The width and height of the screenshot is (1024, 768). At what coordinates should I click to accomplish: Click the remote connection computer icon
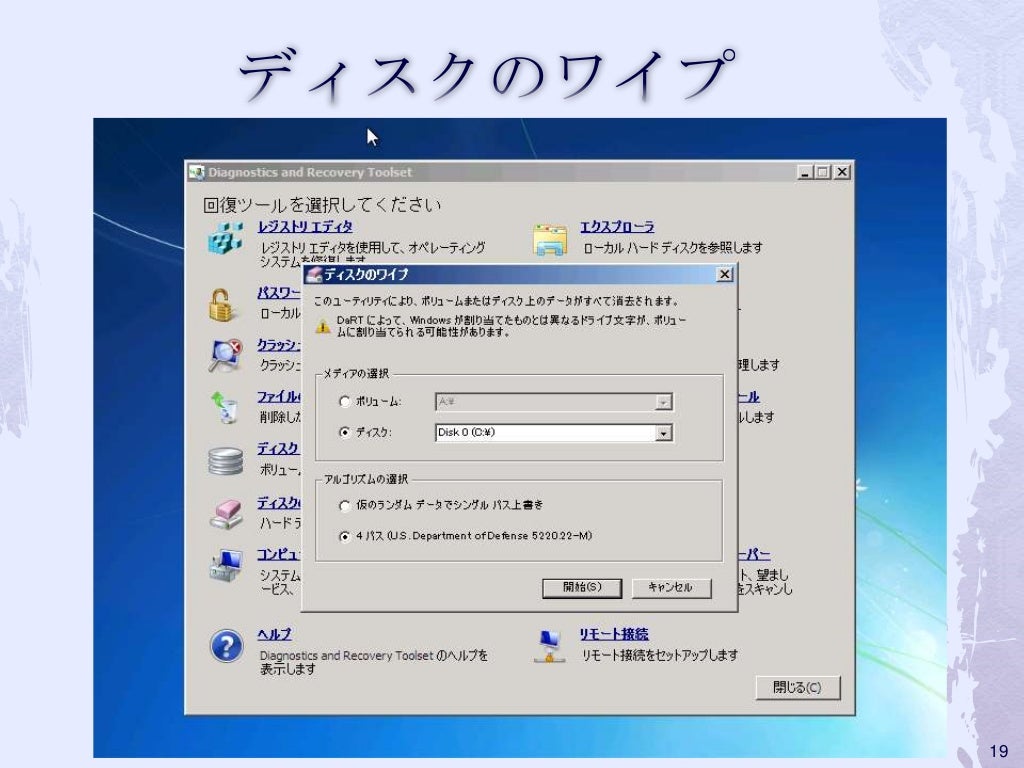click(549, 647)
